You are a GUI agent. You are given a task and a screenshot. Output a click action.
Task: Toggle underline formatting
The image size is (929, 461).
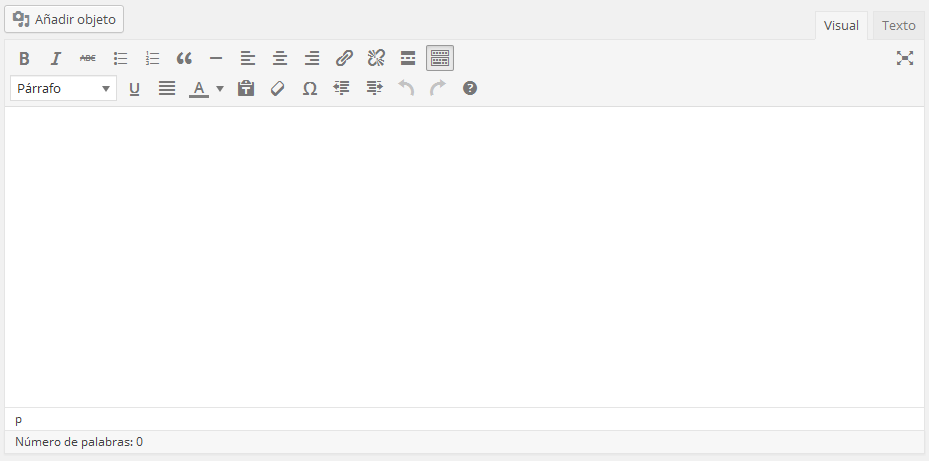134,88
